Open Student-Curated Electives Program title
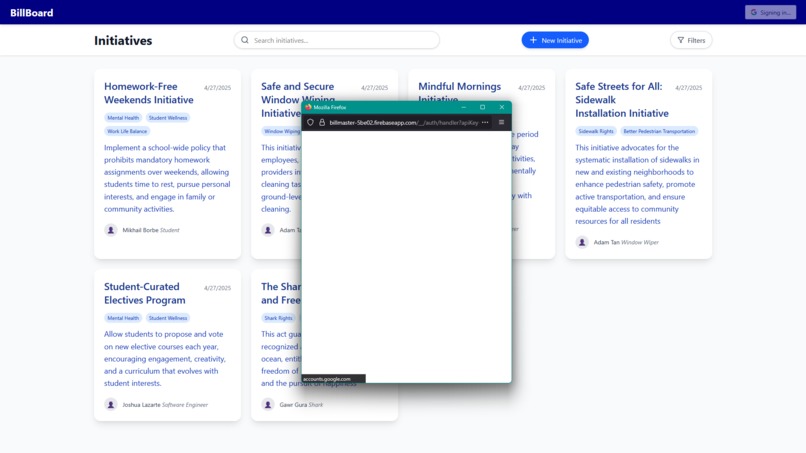 click(x=144, y=293)
